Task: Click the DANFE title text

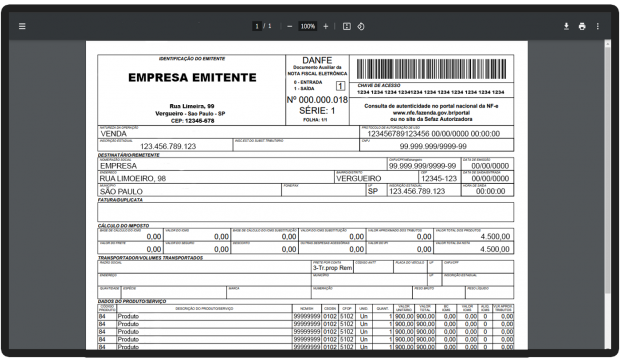Action: [x=317, y=60]
